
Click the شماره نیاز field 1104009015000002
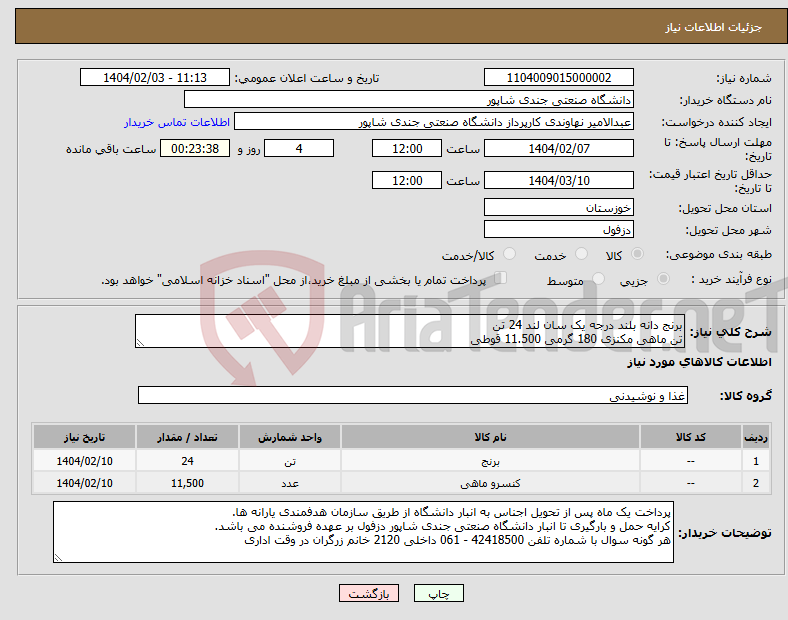[x=558, y=77]
